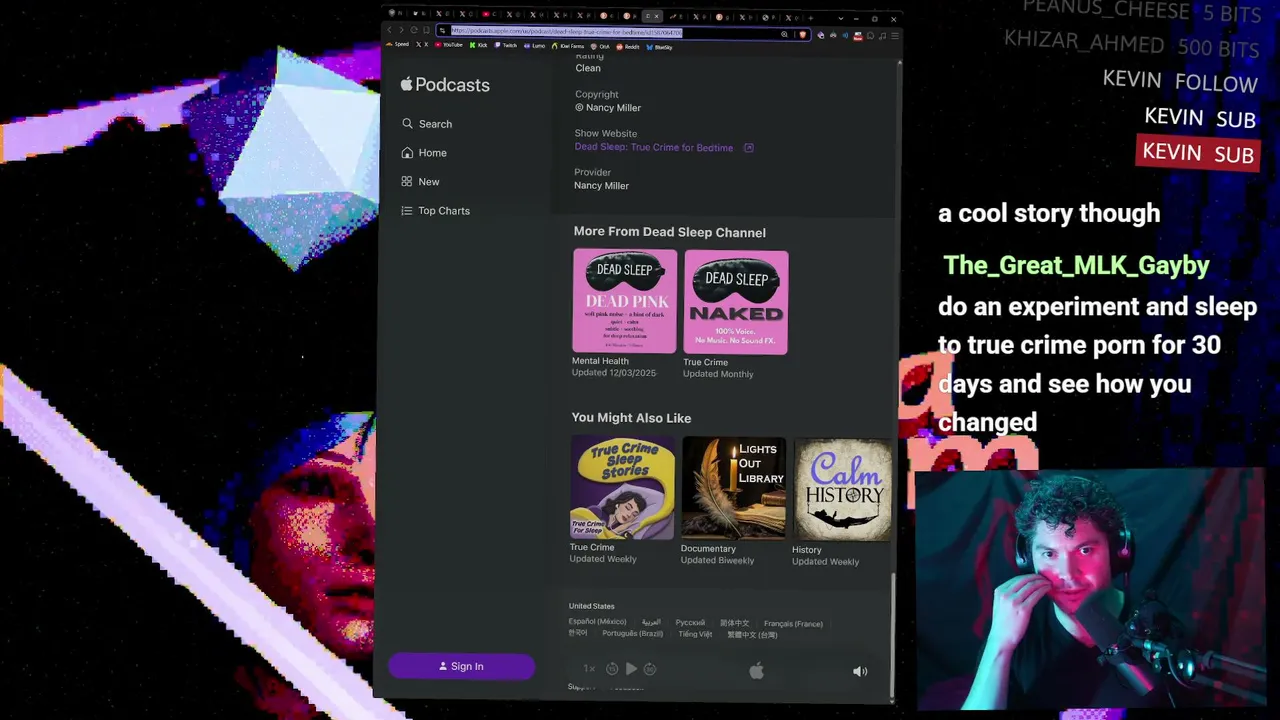Close the active browser tab

point(658,16)
